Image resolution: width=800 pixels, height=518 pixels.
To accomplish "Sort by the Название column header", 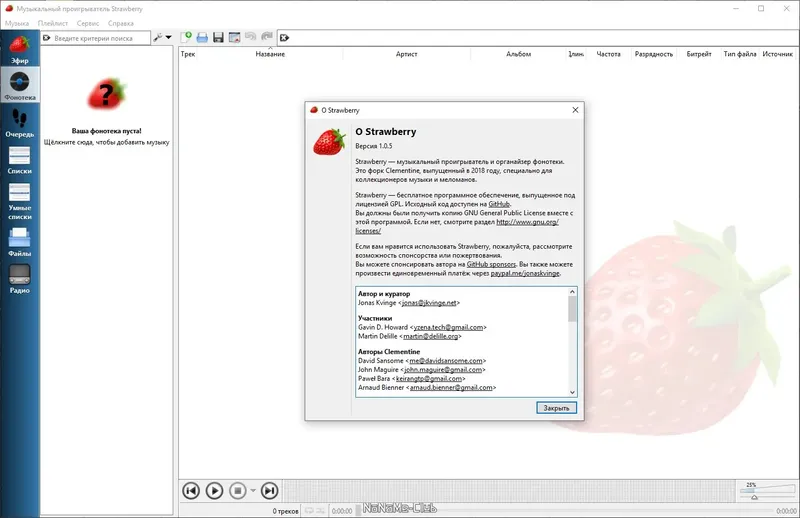I will coord(270,54).
